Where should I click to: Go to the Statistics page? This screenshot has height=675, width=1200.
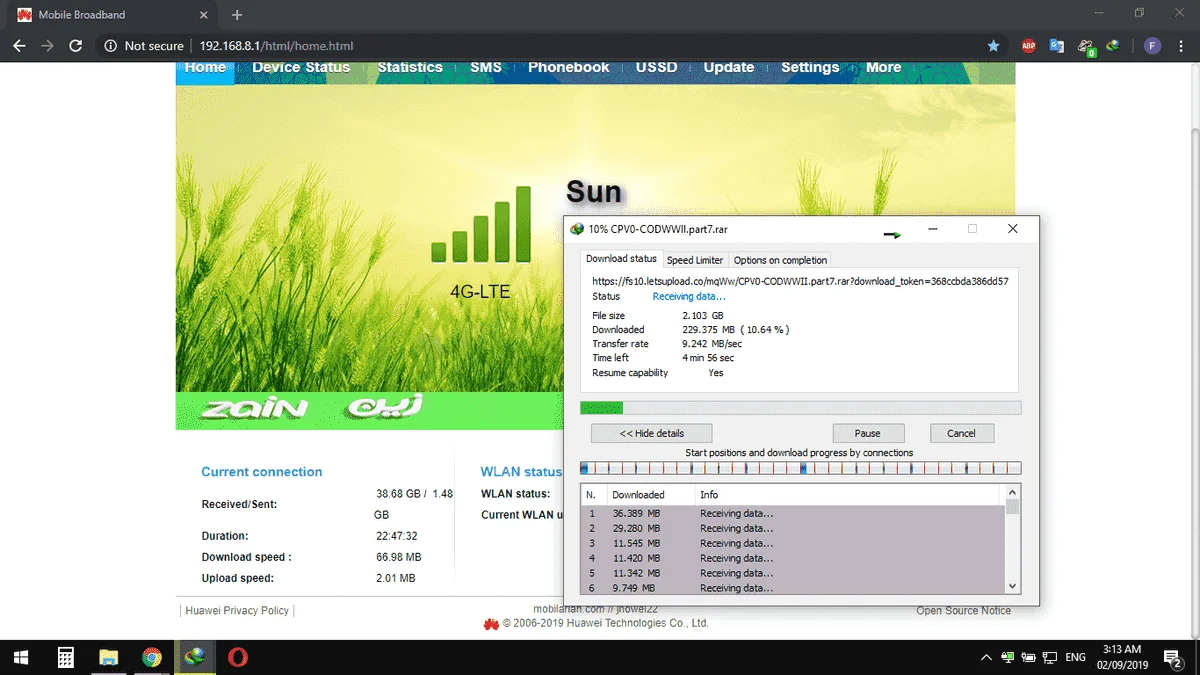pyautogui.click(x=410, y=67)
